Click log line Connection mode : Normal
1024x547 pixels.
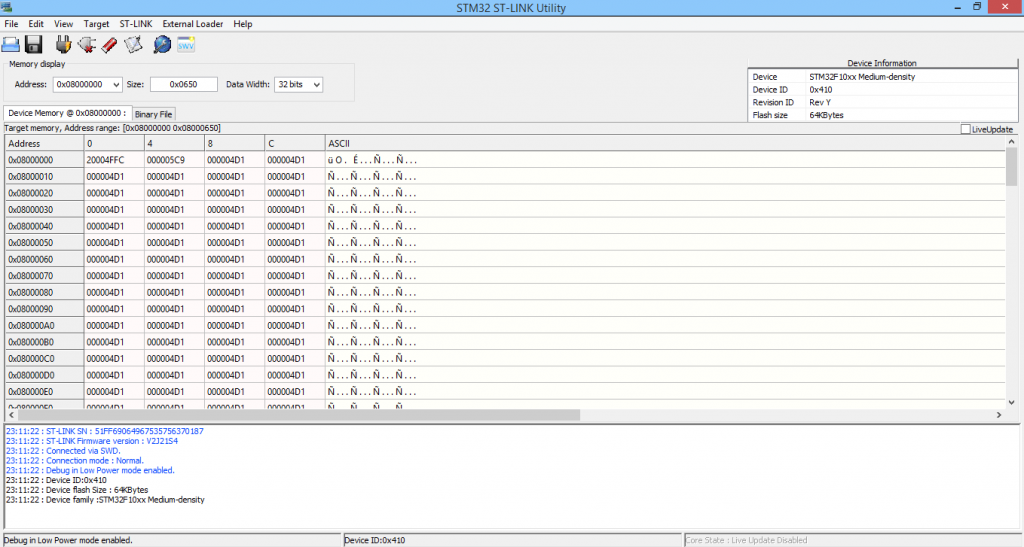click(74, 461)
